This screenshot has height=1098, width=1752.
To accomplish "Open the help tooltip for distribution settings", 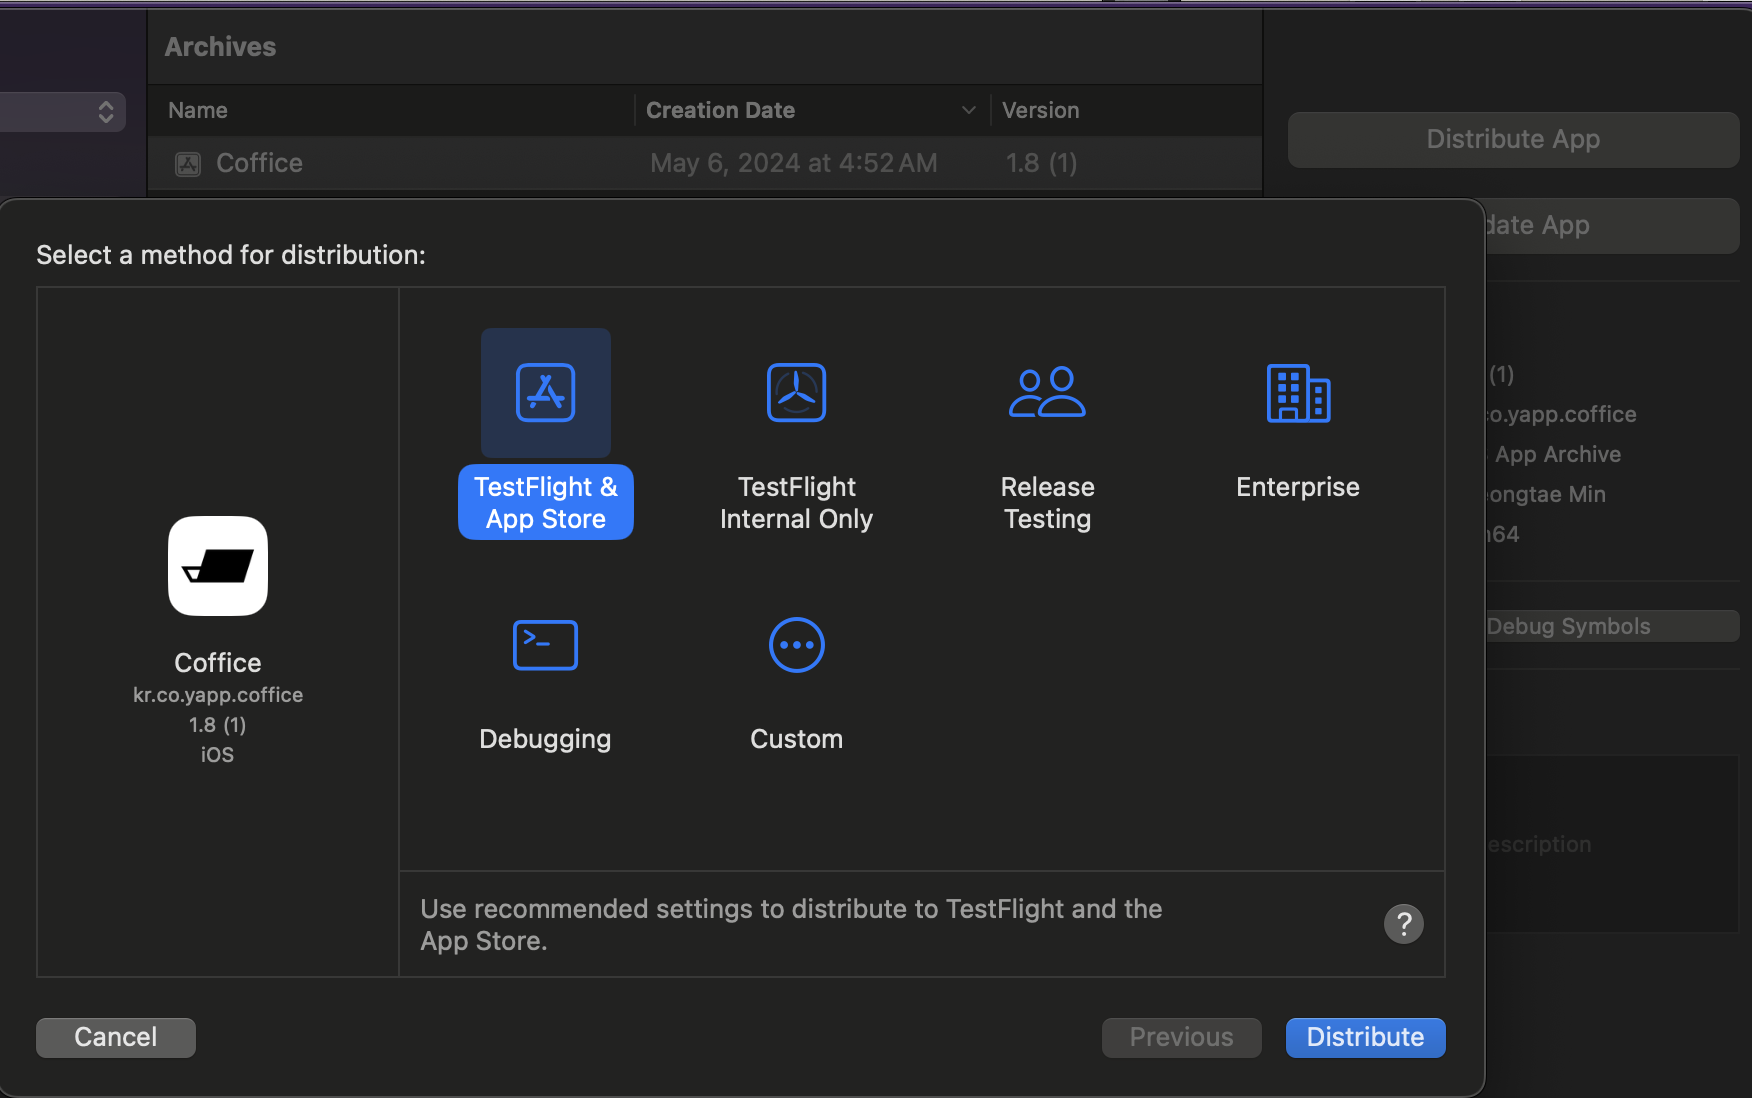I will [x=1403, y=924].
